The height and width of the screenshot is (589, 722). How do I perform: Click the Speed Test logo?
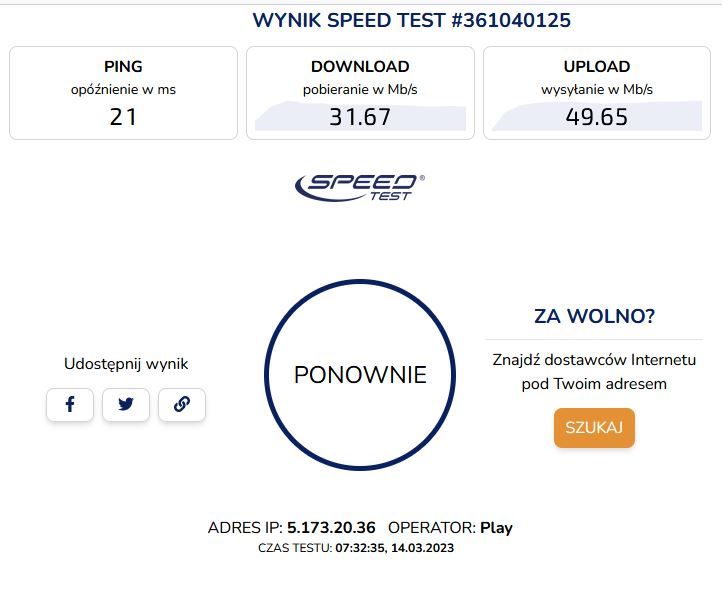[x=360, y=187]
